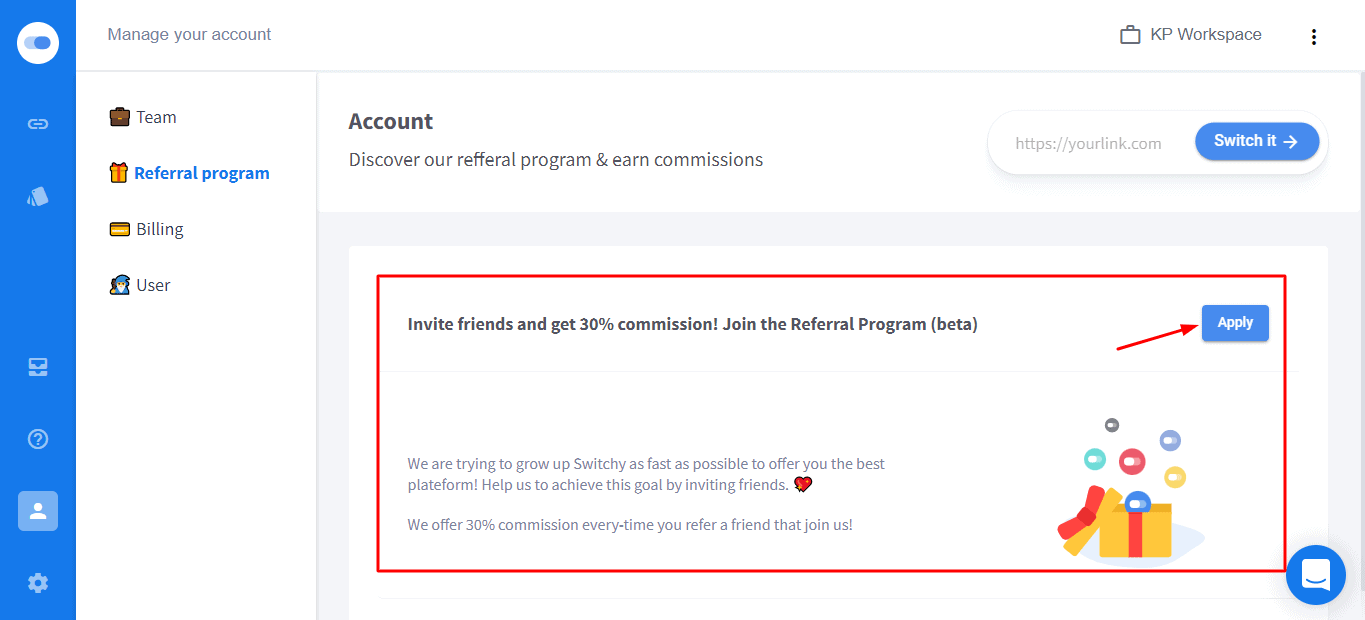Open the User settings section

153,285
